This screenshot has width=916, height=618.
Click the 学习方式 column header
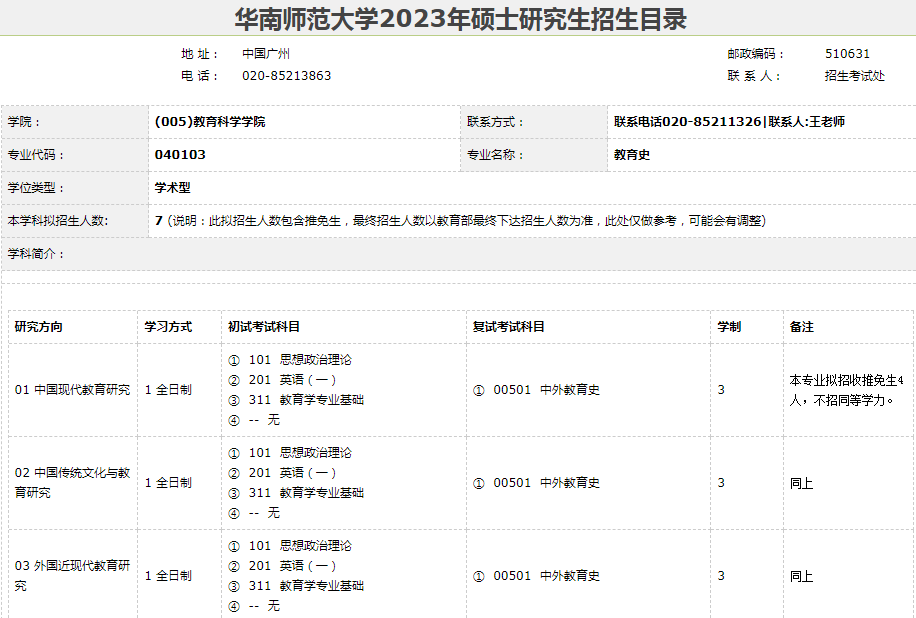pyautogui.click(x=168, y=327)
